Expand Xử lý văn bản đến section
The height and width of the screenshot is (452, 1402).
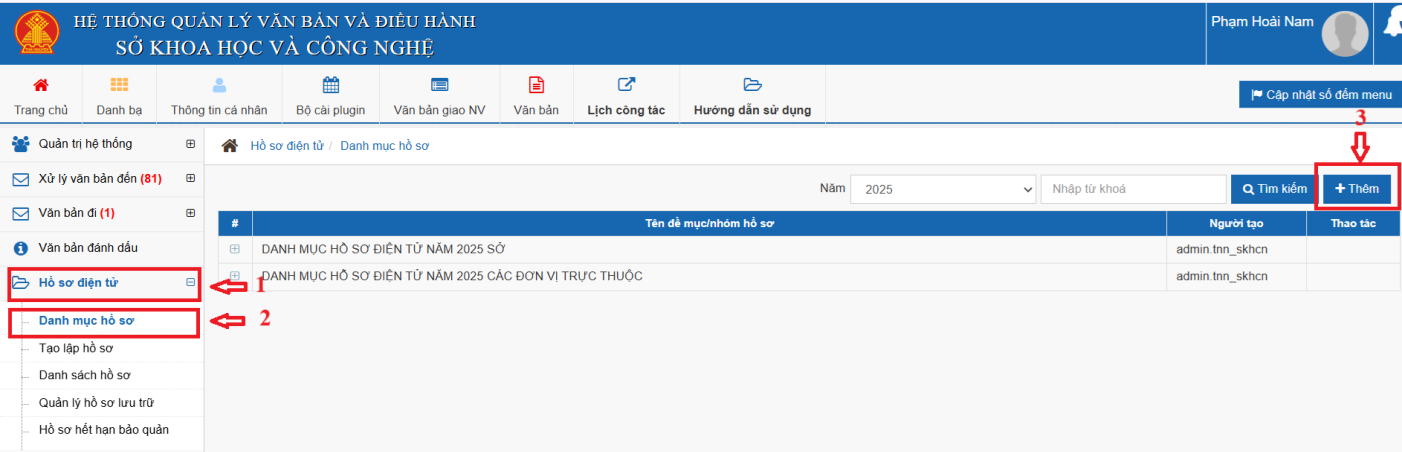190,179
